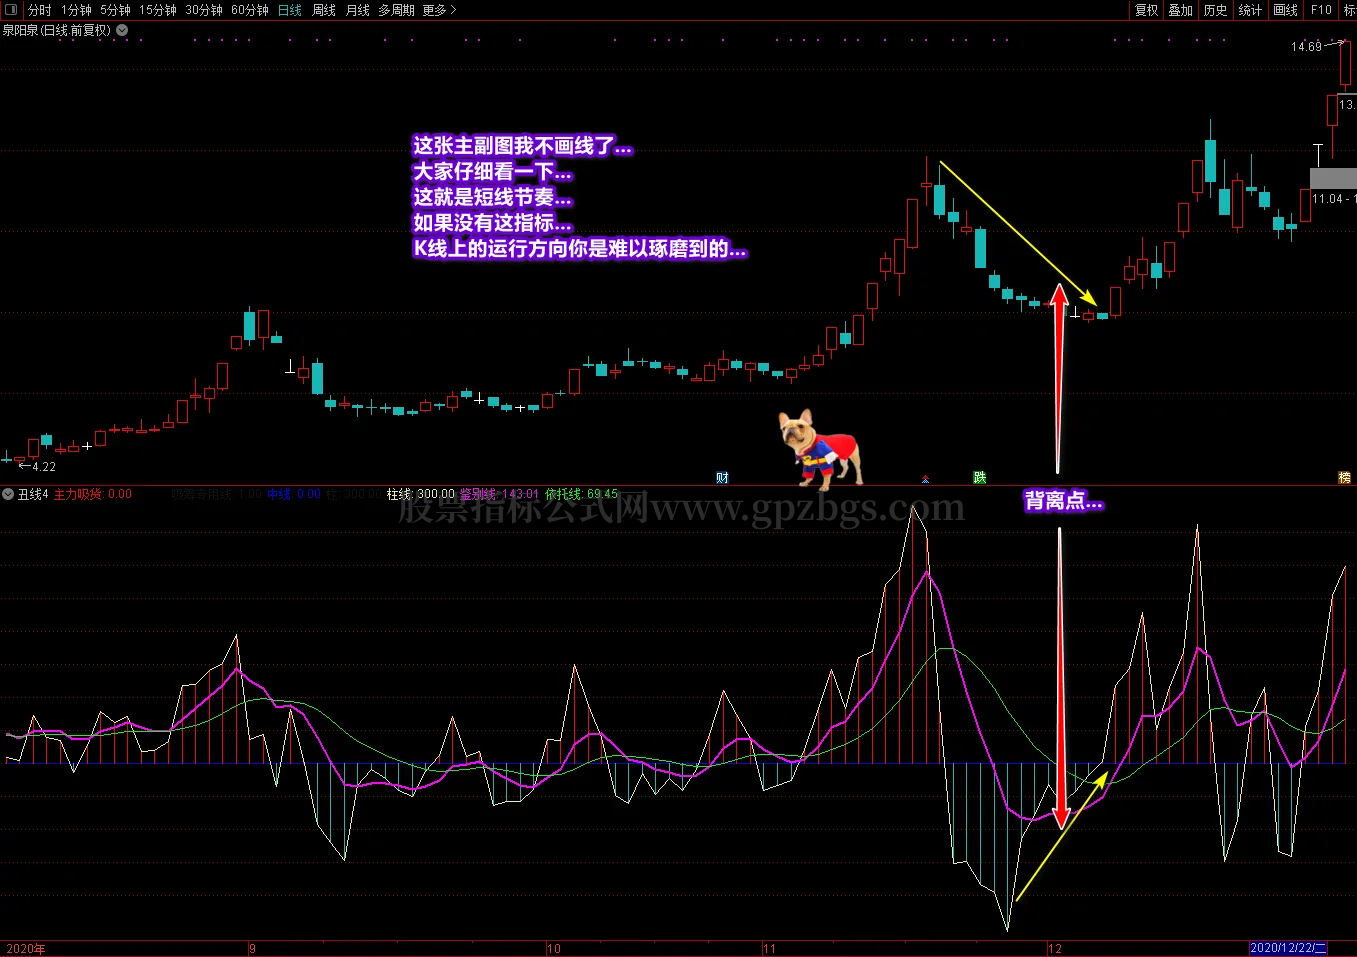Screen dimensions: 1357x957
Task: Activate the 画线 drawing tools
Action: click(1286, 10)
